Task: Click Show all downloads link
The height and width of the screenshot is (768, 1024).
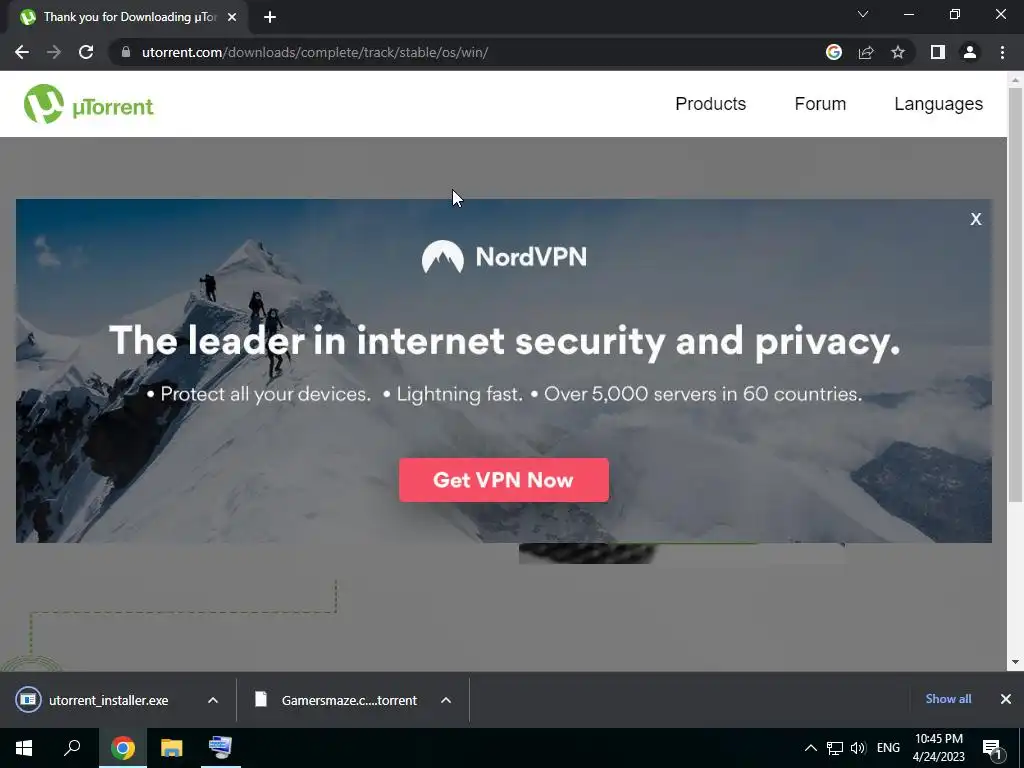Action: 948,699
